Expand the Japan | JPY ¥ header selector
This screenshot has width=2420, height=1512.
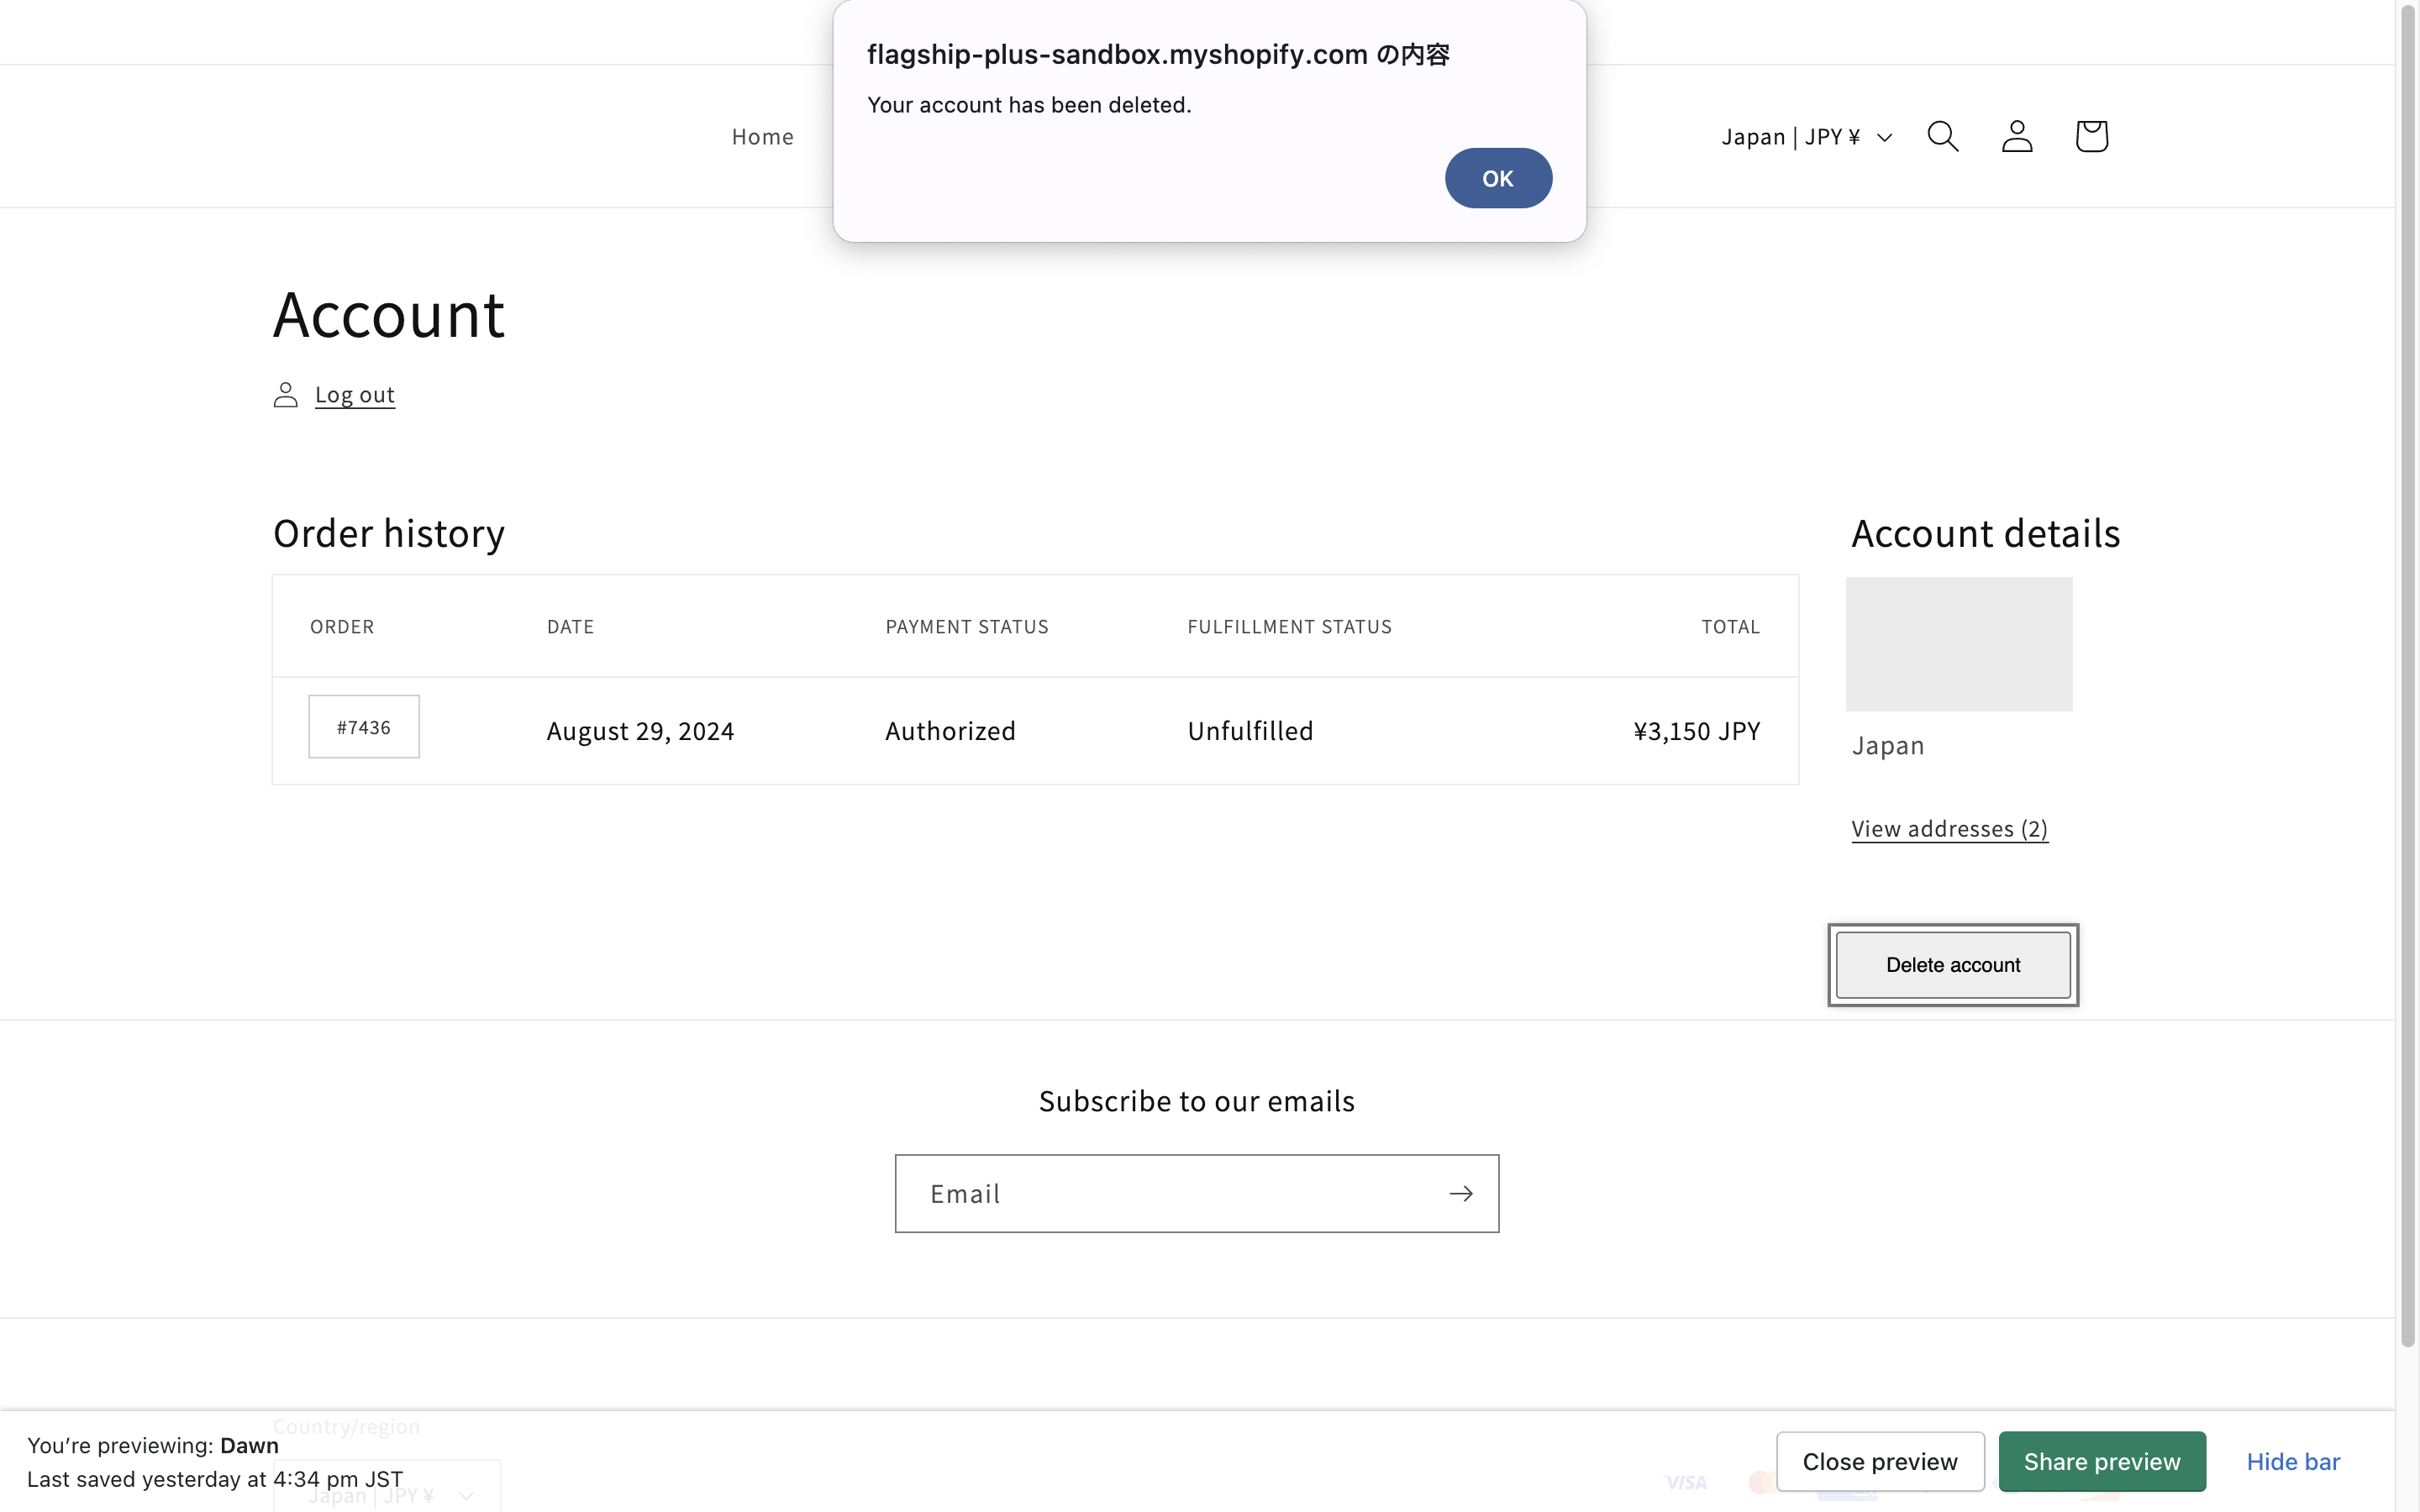(1806, 137)
